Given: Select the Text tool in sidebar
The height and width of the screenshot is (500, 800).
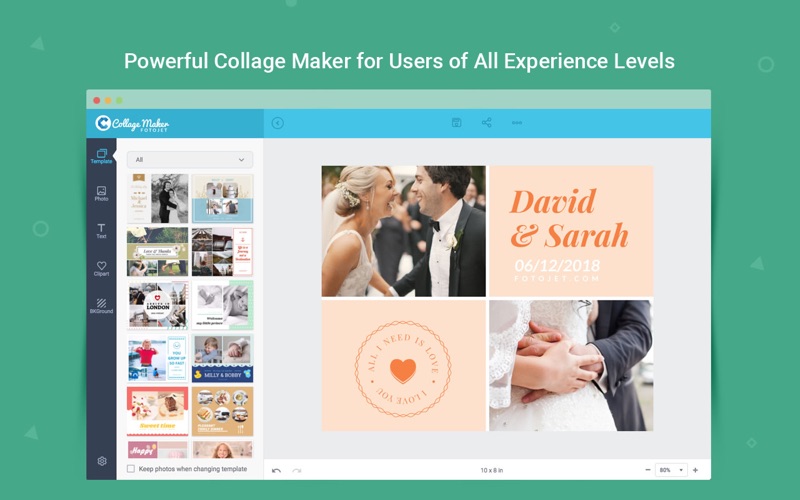Looking at the screenshot, I should click(x=101, y=231).
